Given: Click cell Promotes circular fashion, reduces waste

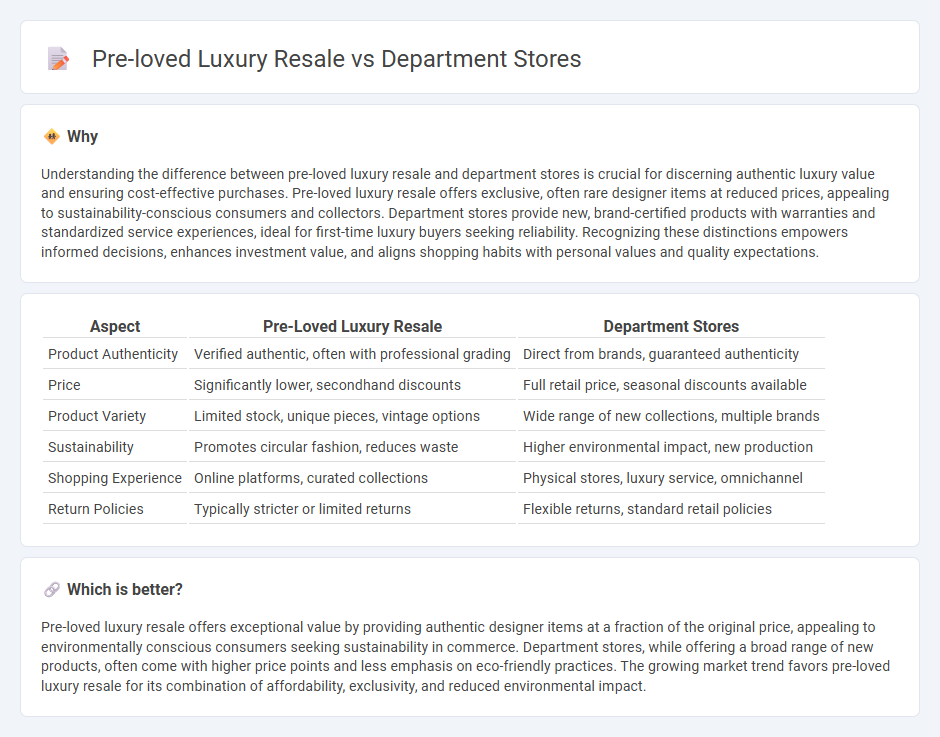Looking at the screenshot, I should [352, 447].
